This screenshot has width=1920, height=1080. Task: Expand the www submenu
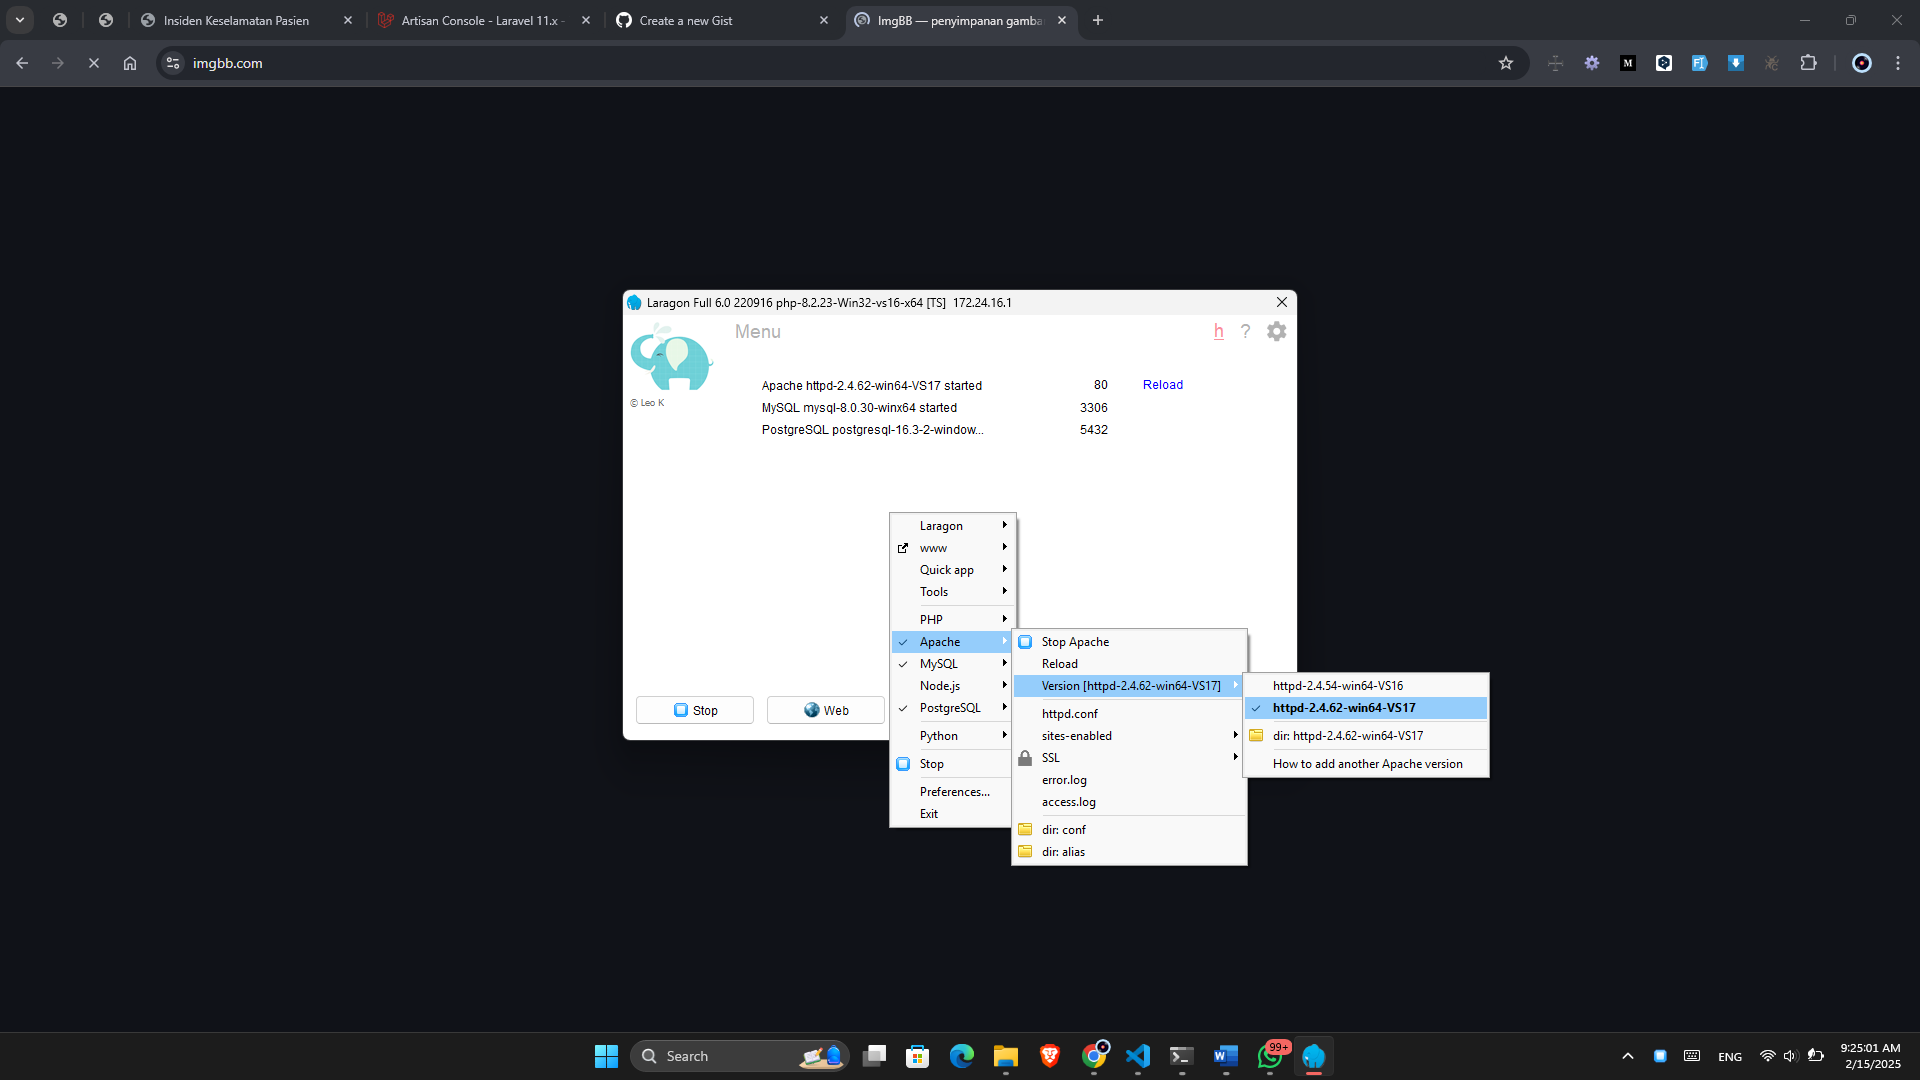tap(951, 548)
